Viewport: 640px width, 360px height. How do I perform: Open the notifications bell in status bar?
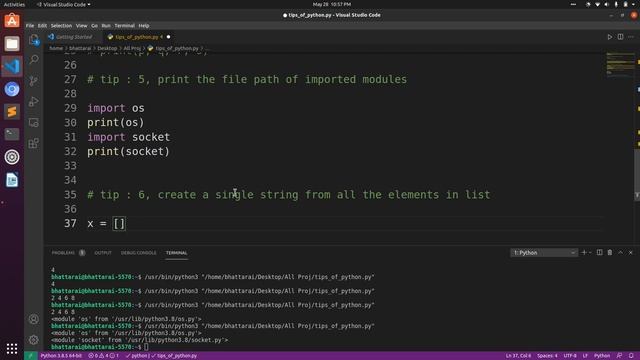coord(631,356)
